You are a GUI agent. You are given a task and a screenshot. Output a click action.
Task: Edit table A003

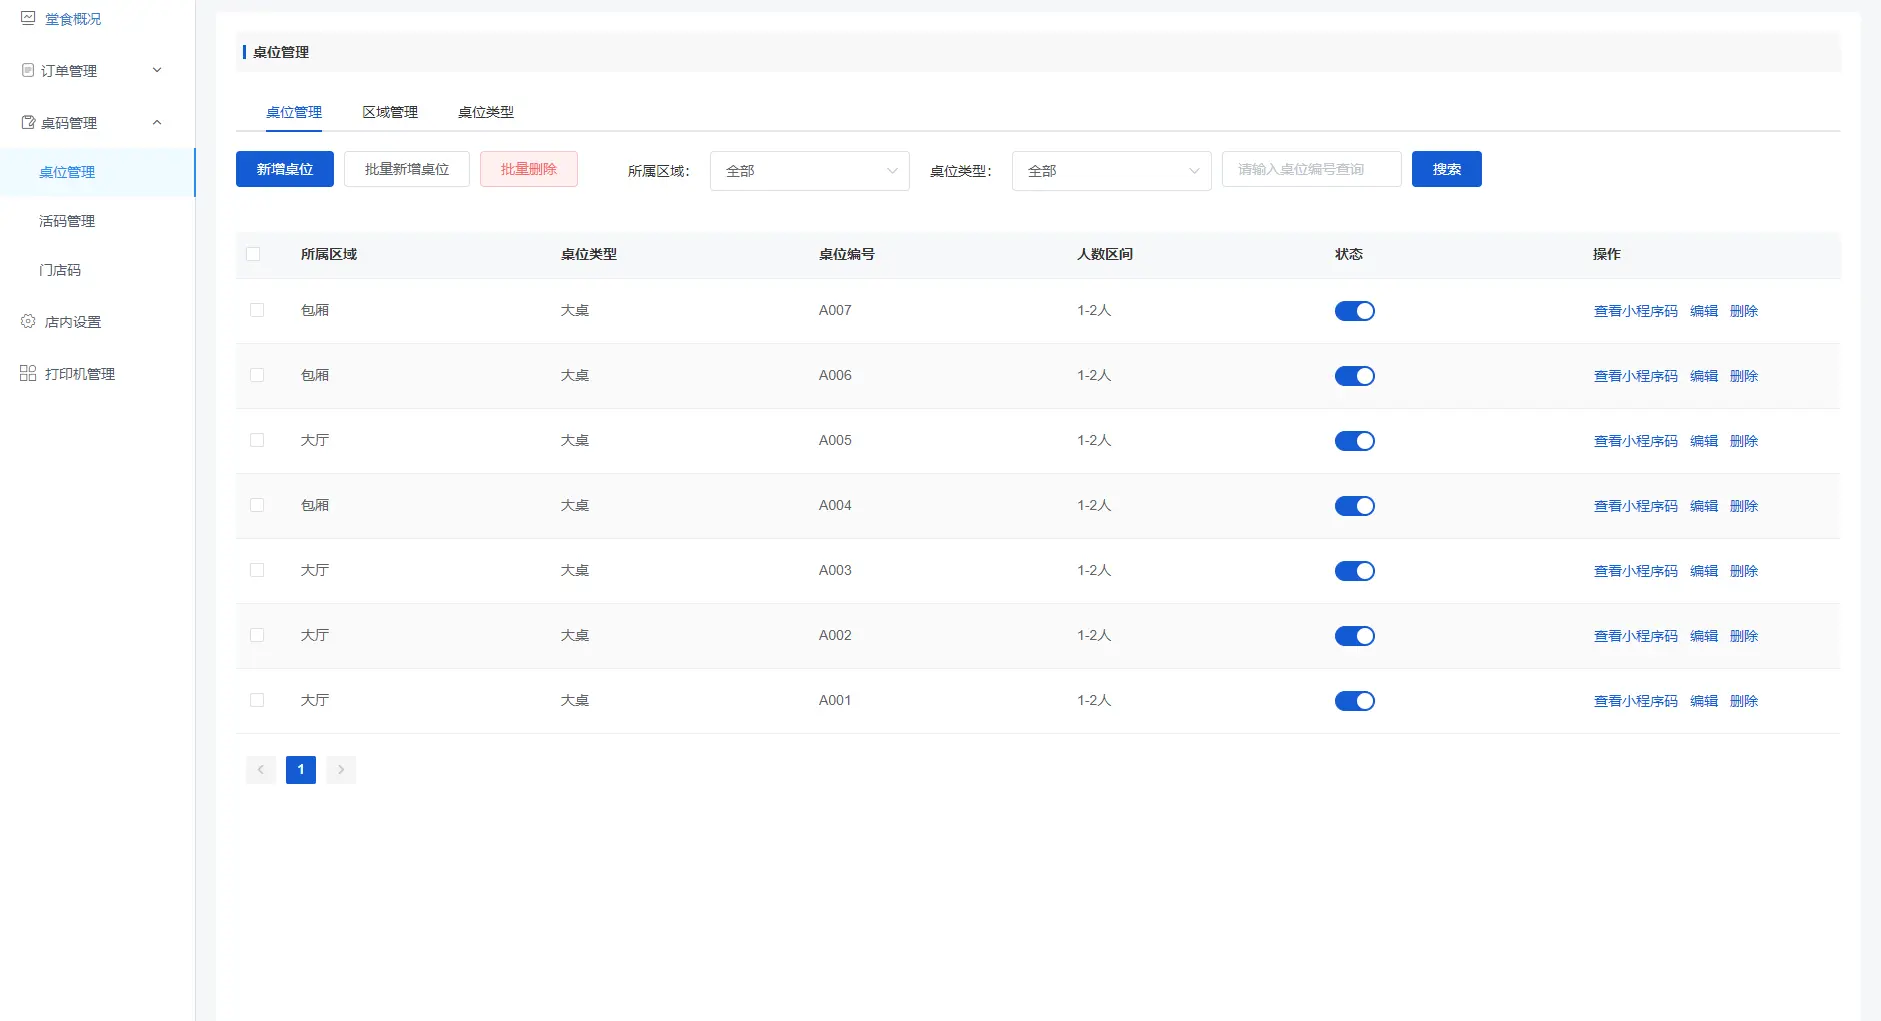[x=1704, y=571]
